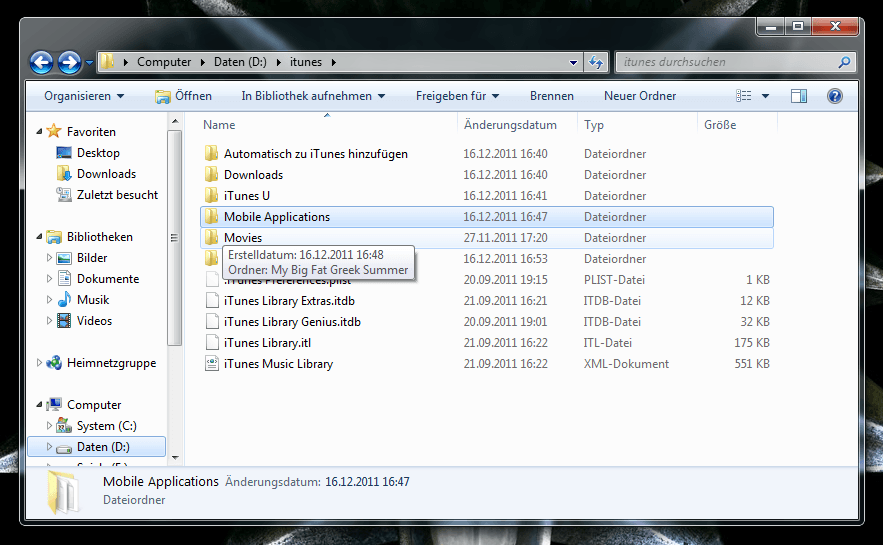Open the 'Freigeben für' menu
883x545 pixels.
point(457,96)
